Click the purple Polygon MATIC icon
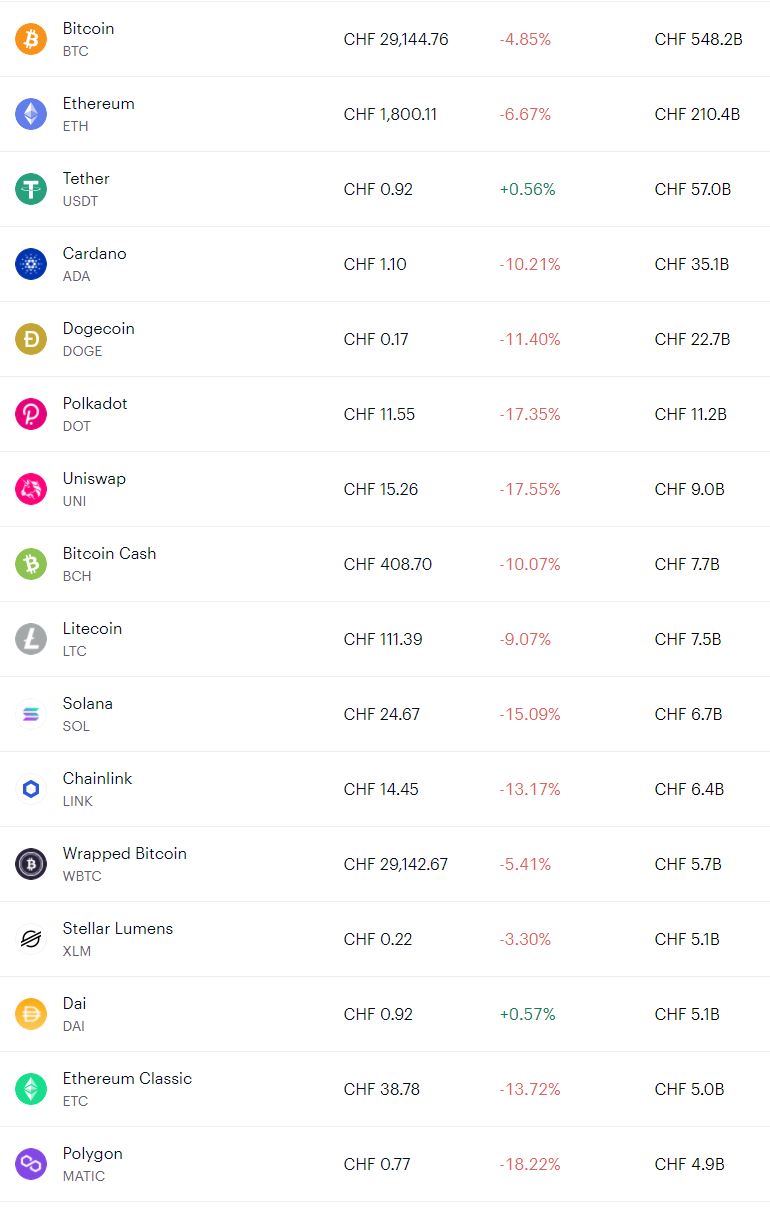 click(31, 1164)
